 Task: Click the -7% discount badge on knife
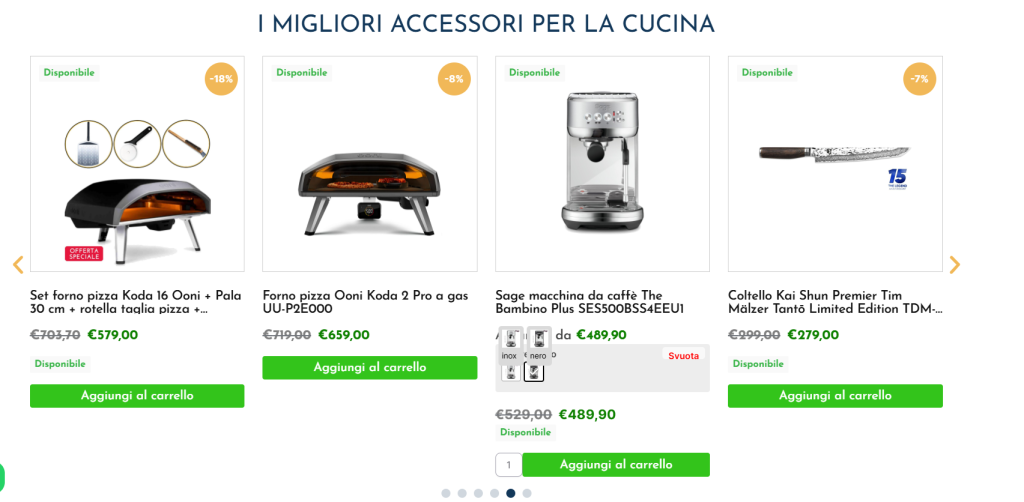coord(920,79)
